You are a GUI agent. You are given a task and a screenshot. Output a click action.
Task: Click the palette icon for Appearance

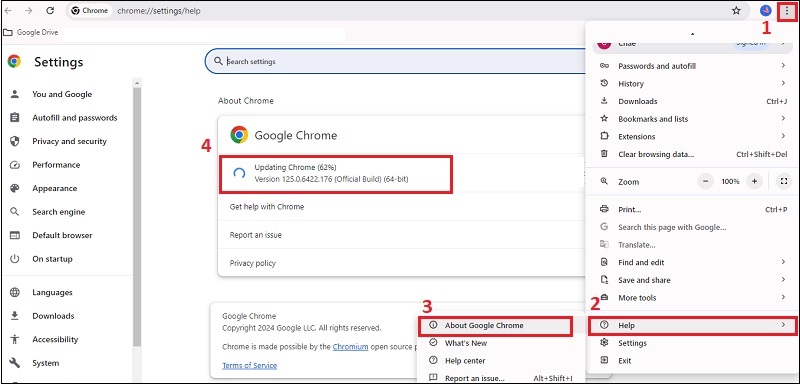pyautogui.click(x=15, y=188)
